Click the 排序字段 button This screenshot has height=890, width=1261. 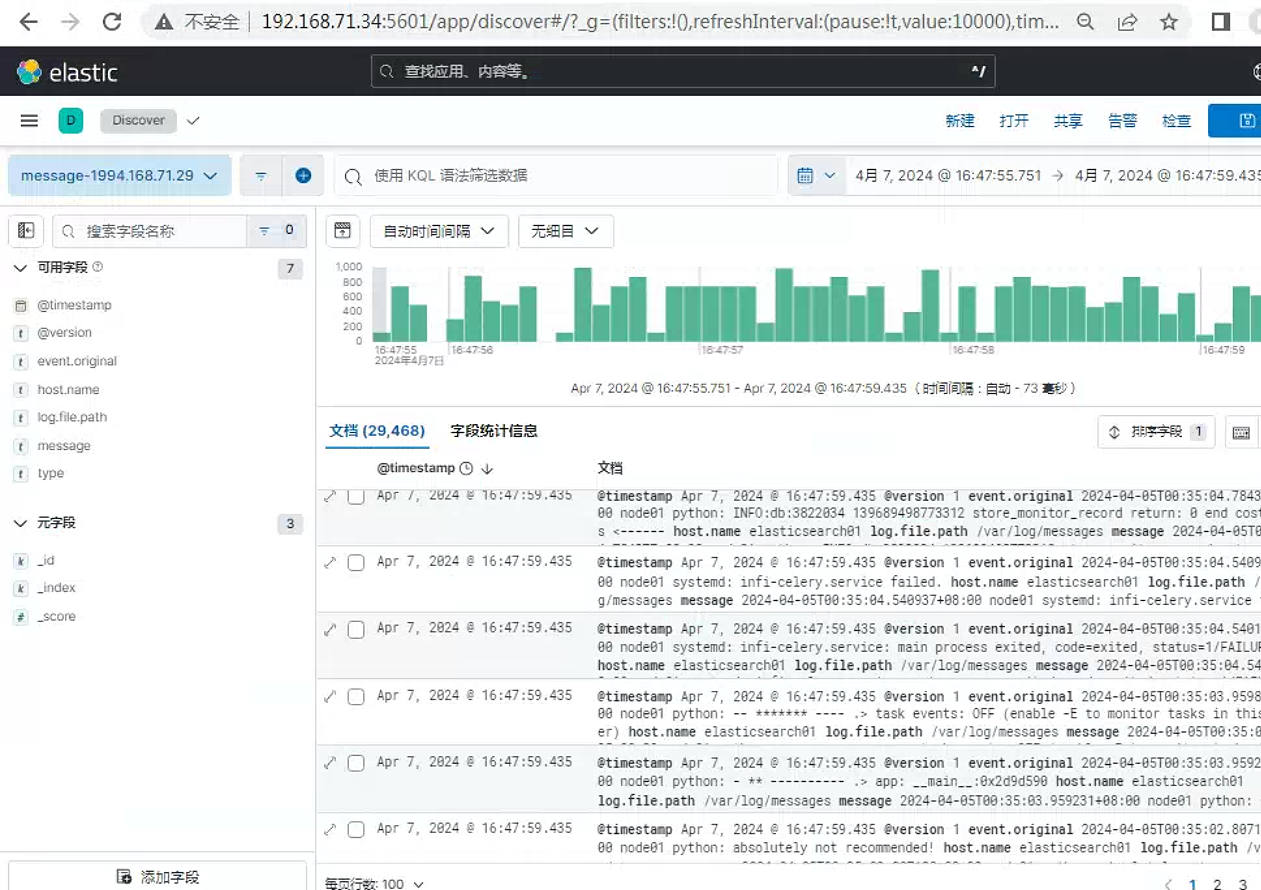click(x=1156, y=432)
